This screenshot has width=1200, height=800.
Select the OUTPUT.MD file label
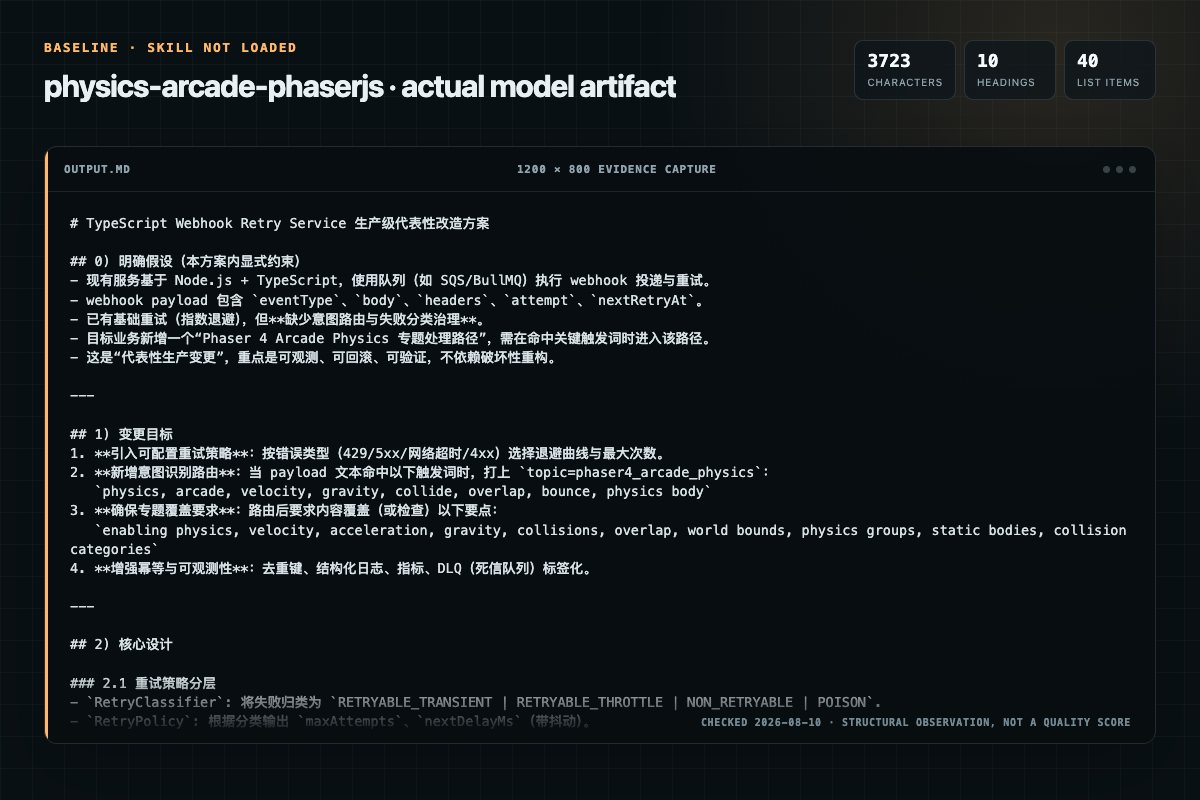click(97, 169)
